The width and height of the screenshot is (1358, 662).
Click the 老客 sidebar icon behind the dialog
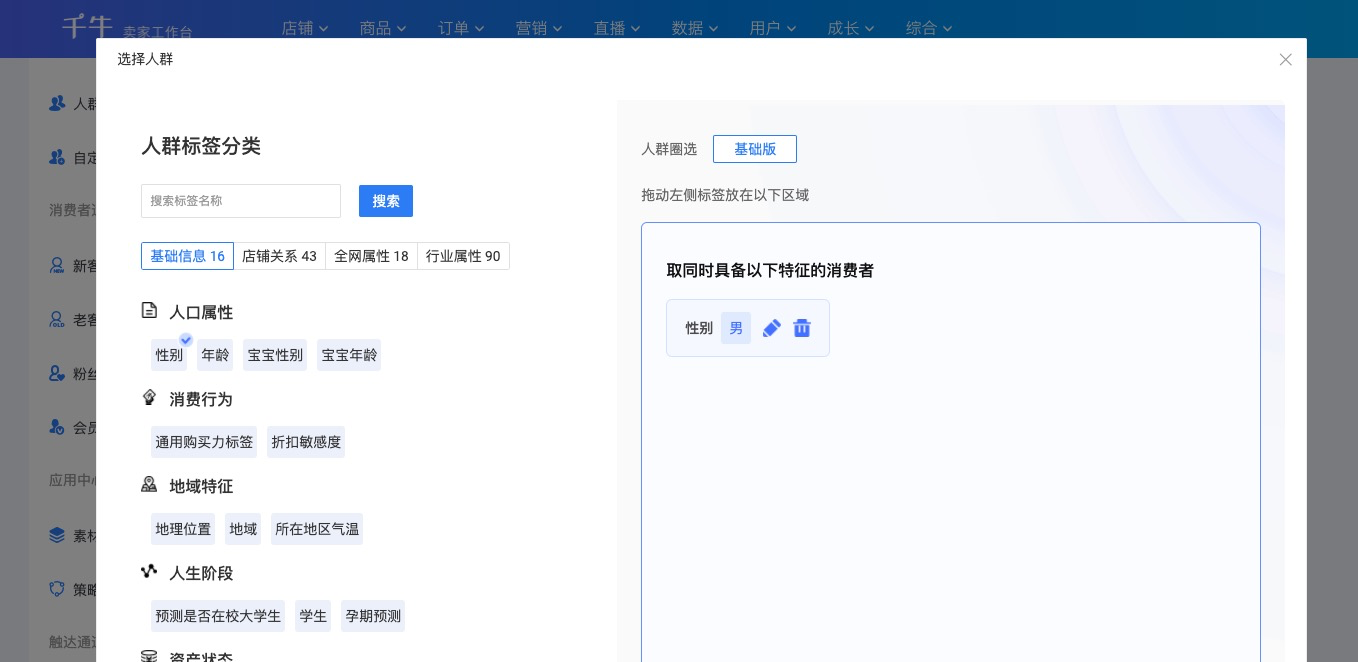tap(57, 320)
